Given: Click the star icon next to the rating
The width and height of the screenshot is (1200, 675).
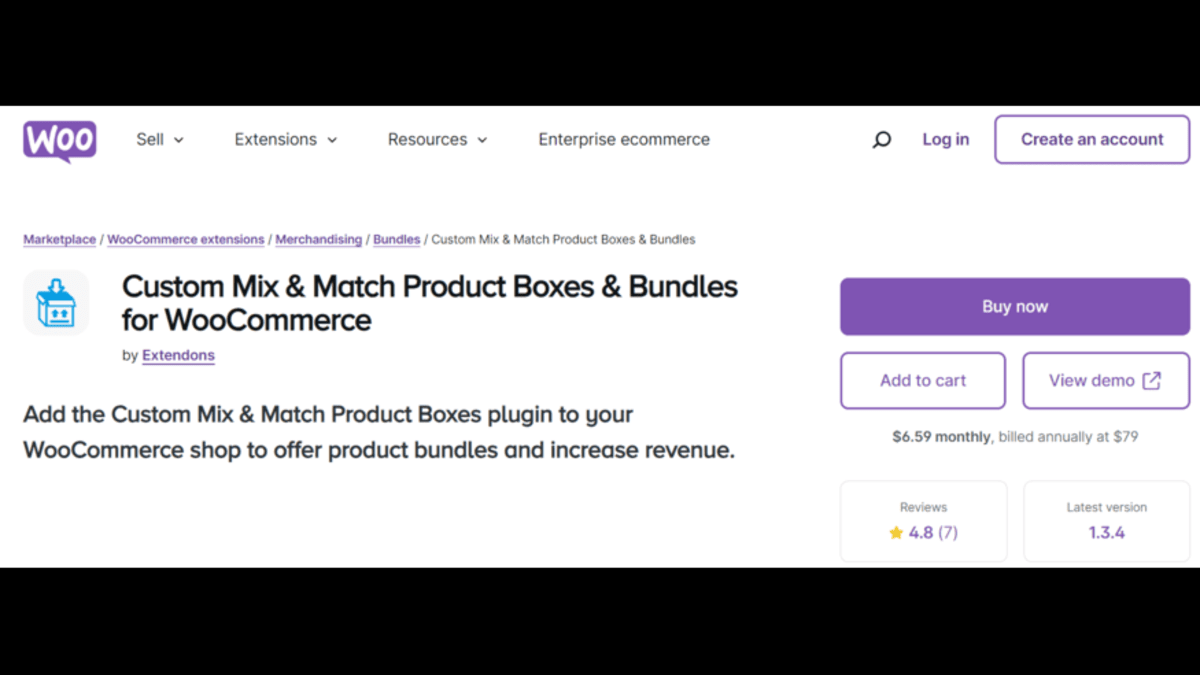Looking at the screenshot, I should 896,533.
